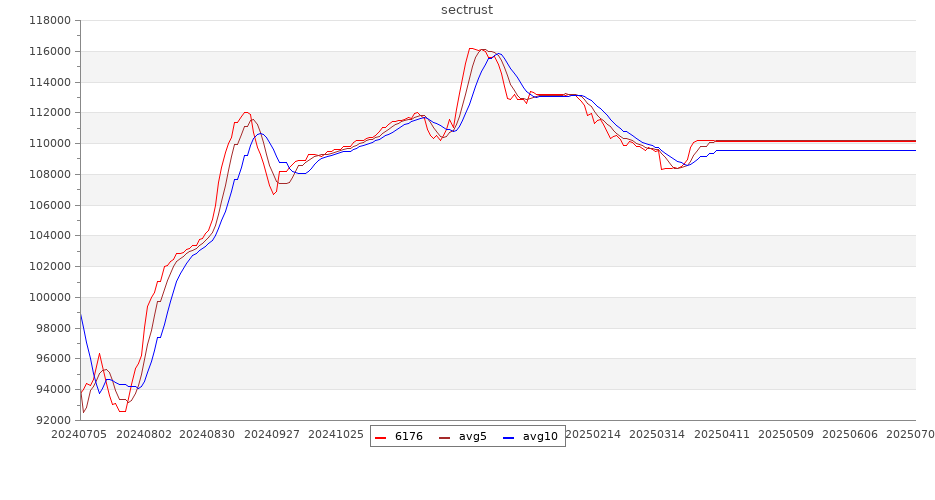This screenshot has height=500, width=935.
Task: Select the 20250411 x-axis date
Action: click(721, 435)
